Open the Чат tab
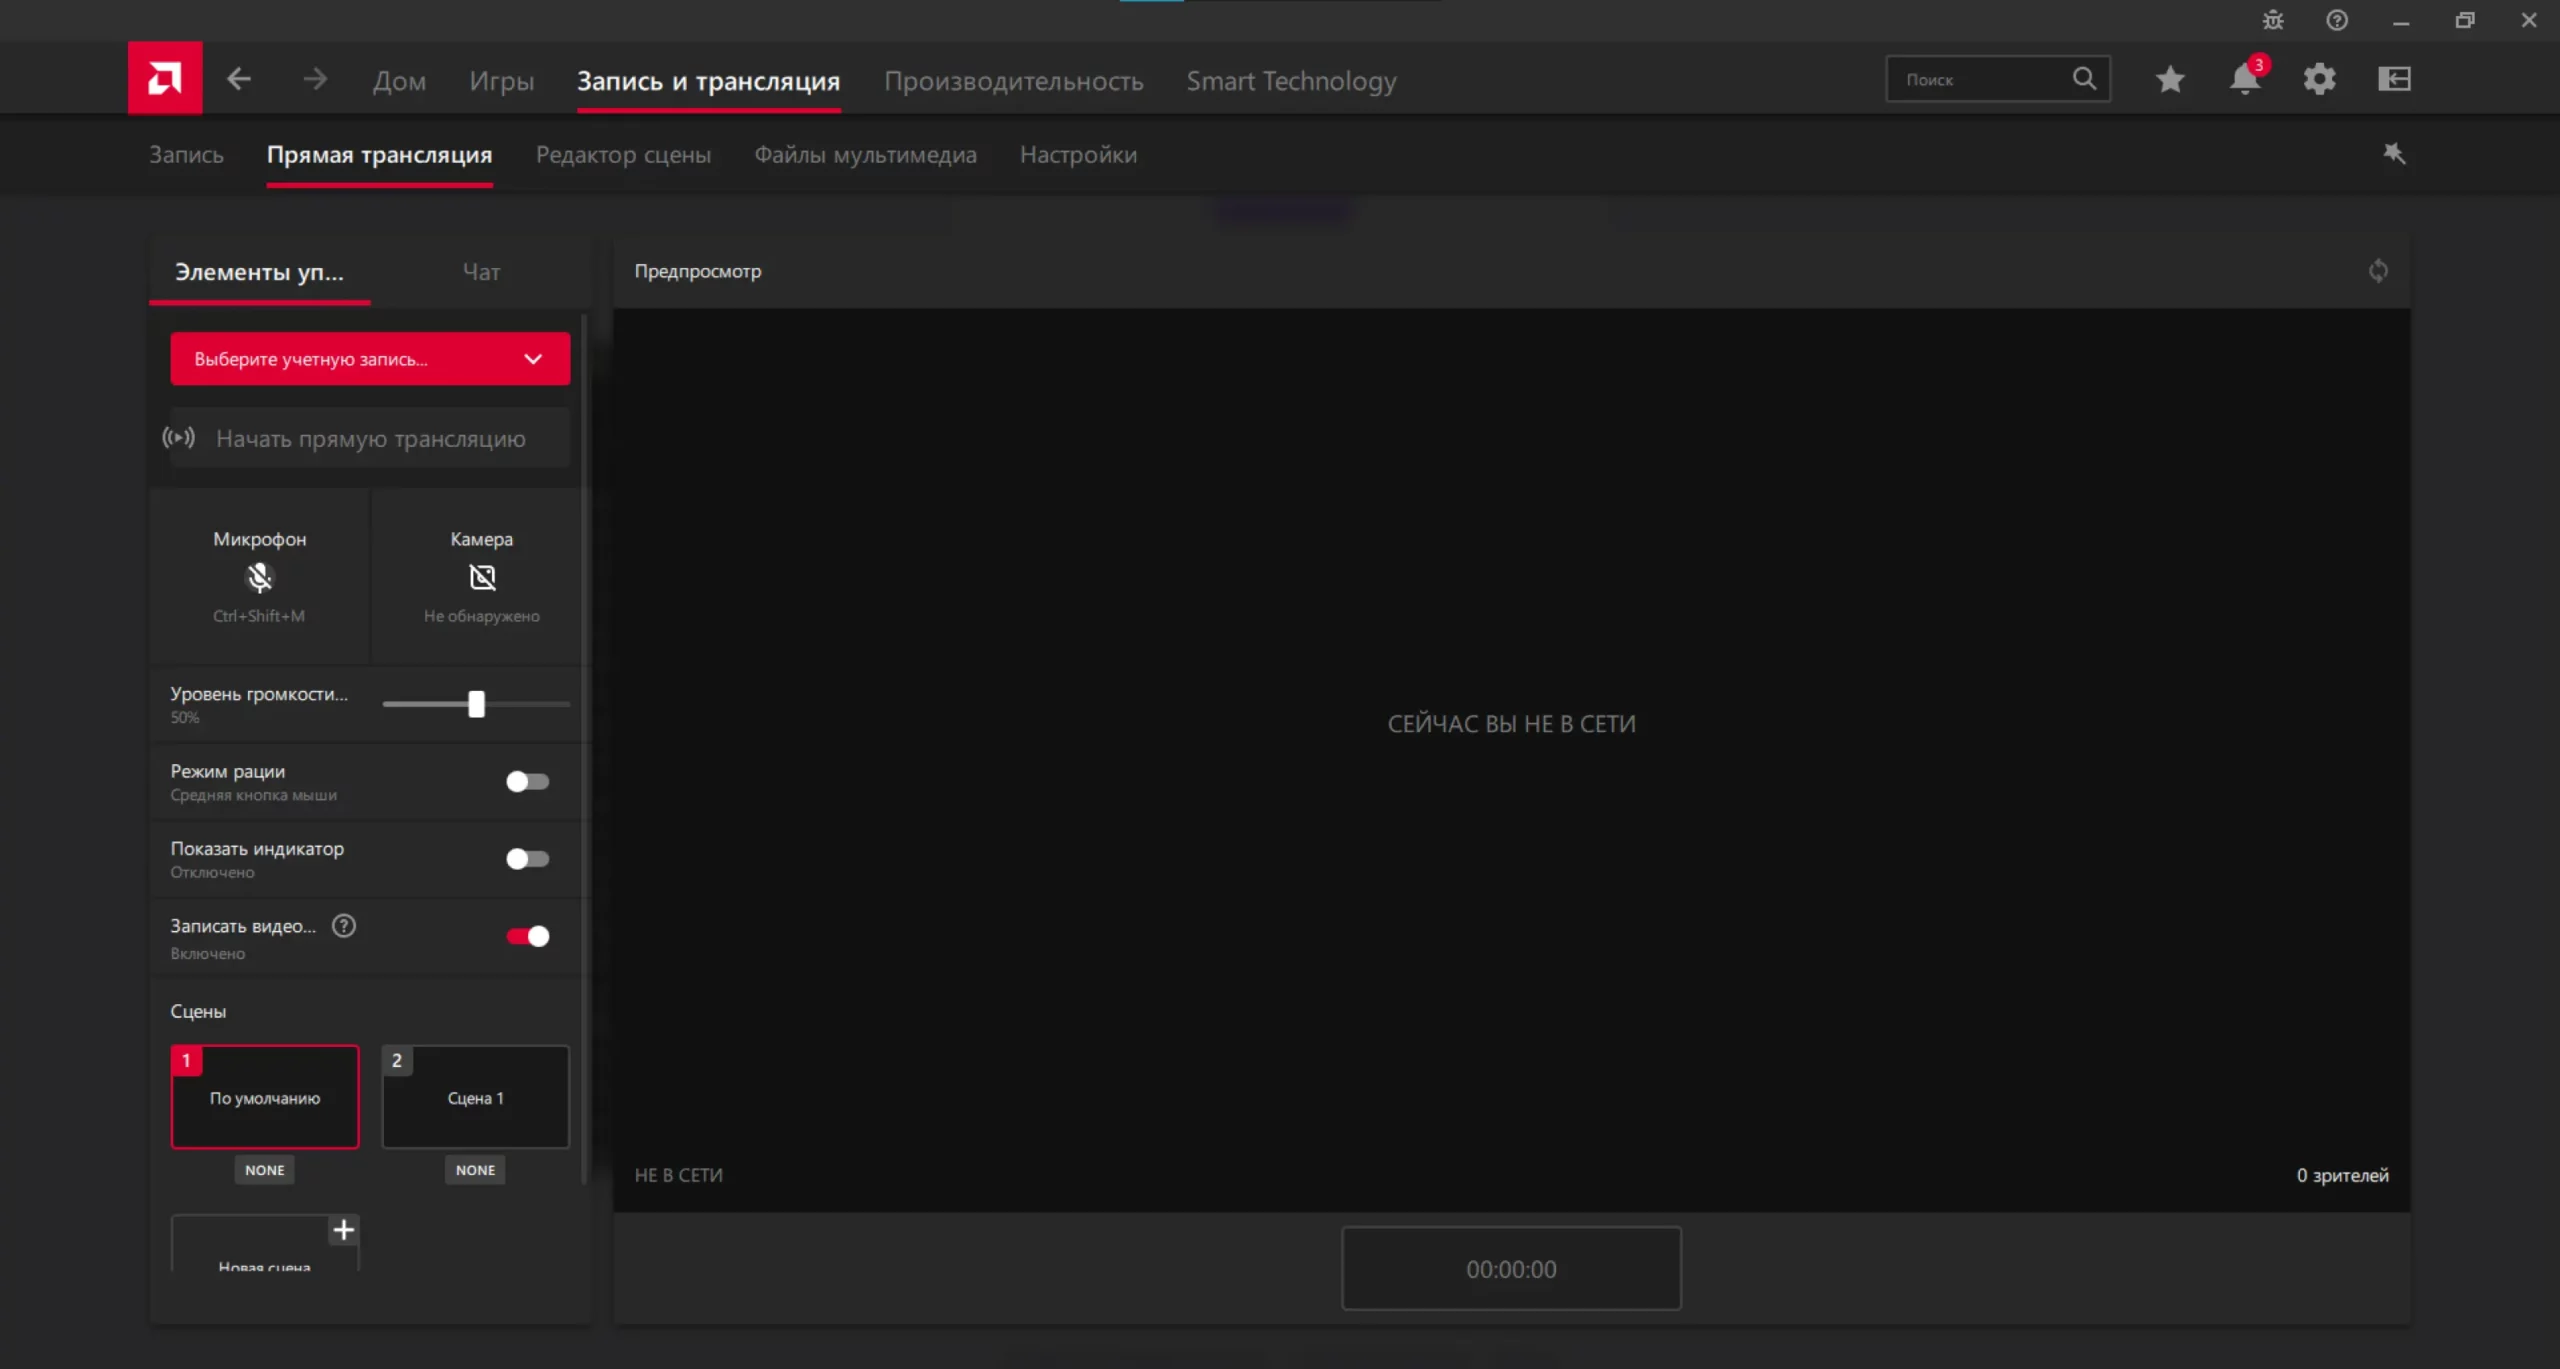 tap(481, 272)
